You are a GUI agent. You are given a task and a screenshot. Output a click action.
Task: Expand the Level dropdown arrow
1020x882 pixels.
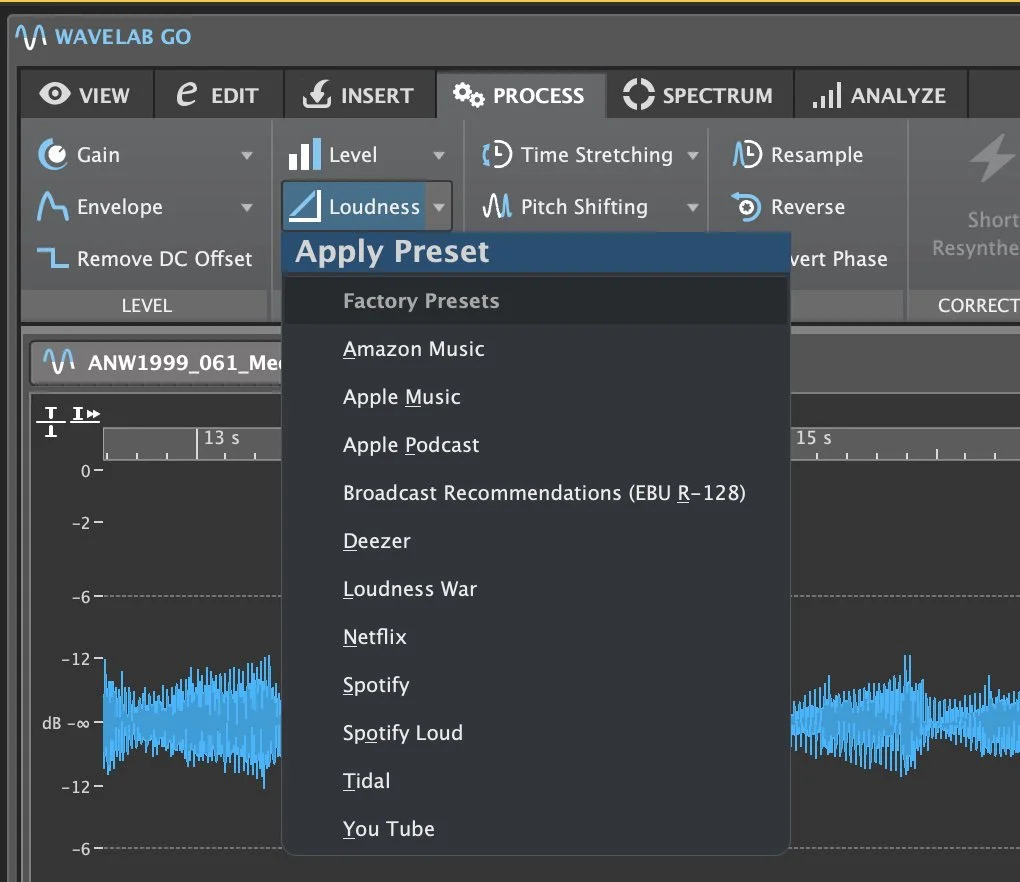(x=439, y=155)
